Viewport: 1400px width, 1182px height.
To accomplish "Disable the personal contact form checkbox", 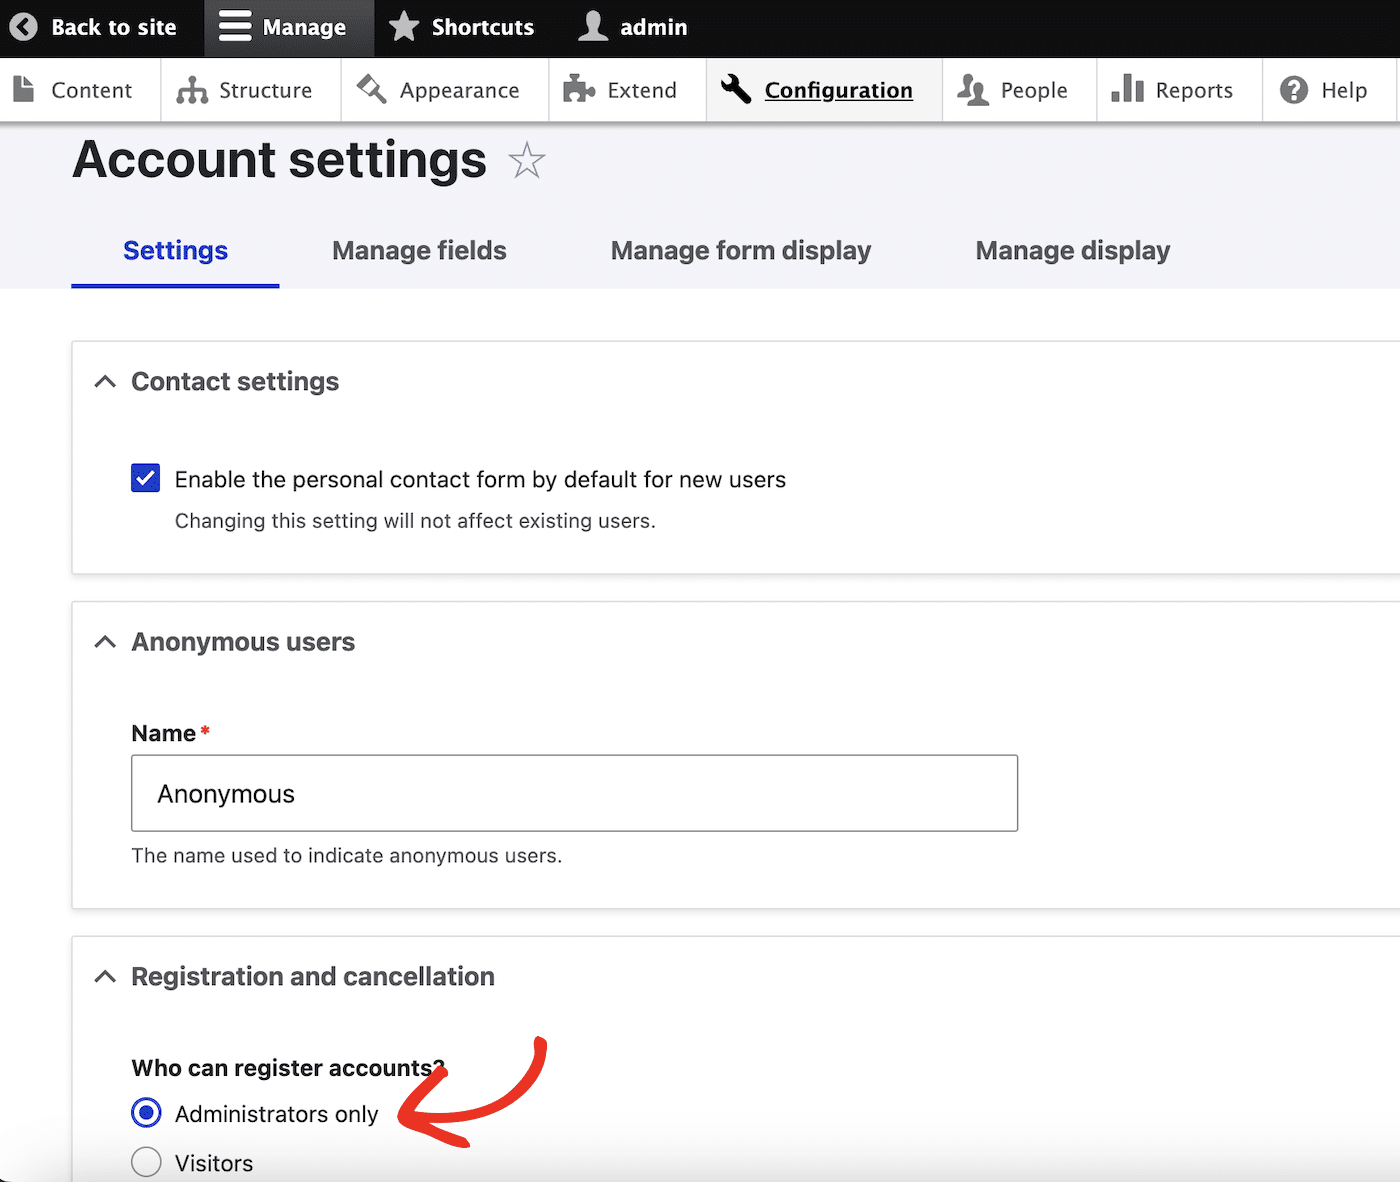I will 145,478.
